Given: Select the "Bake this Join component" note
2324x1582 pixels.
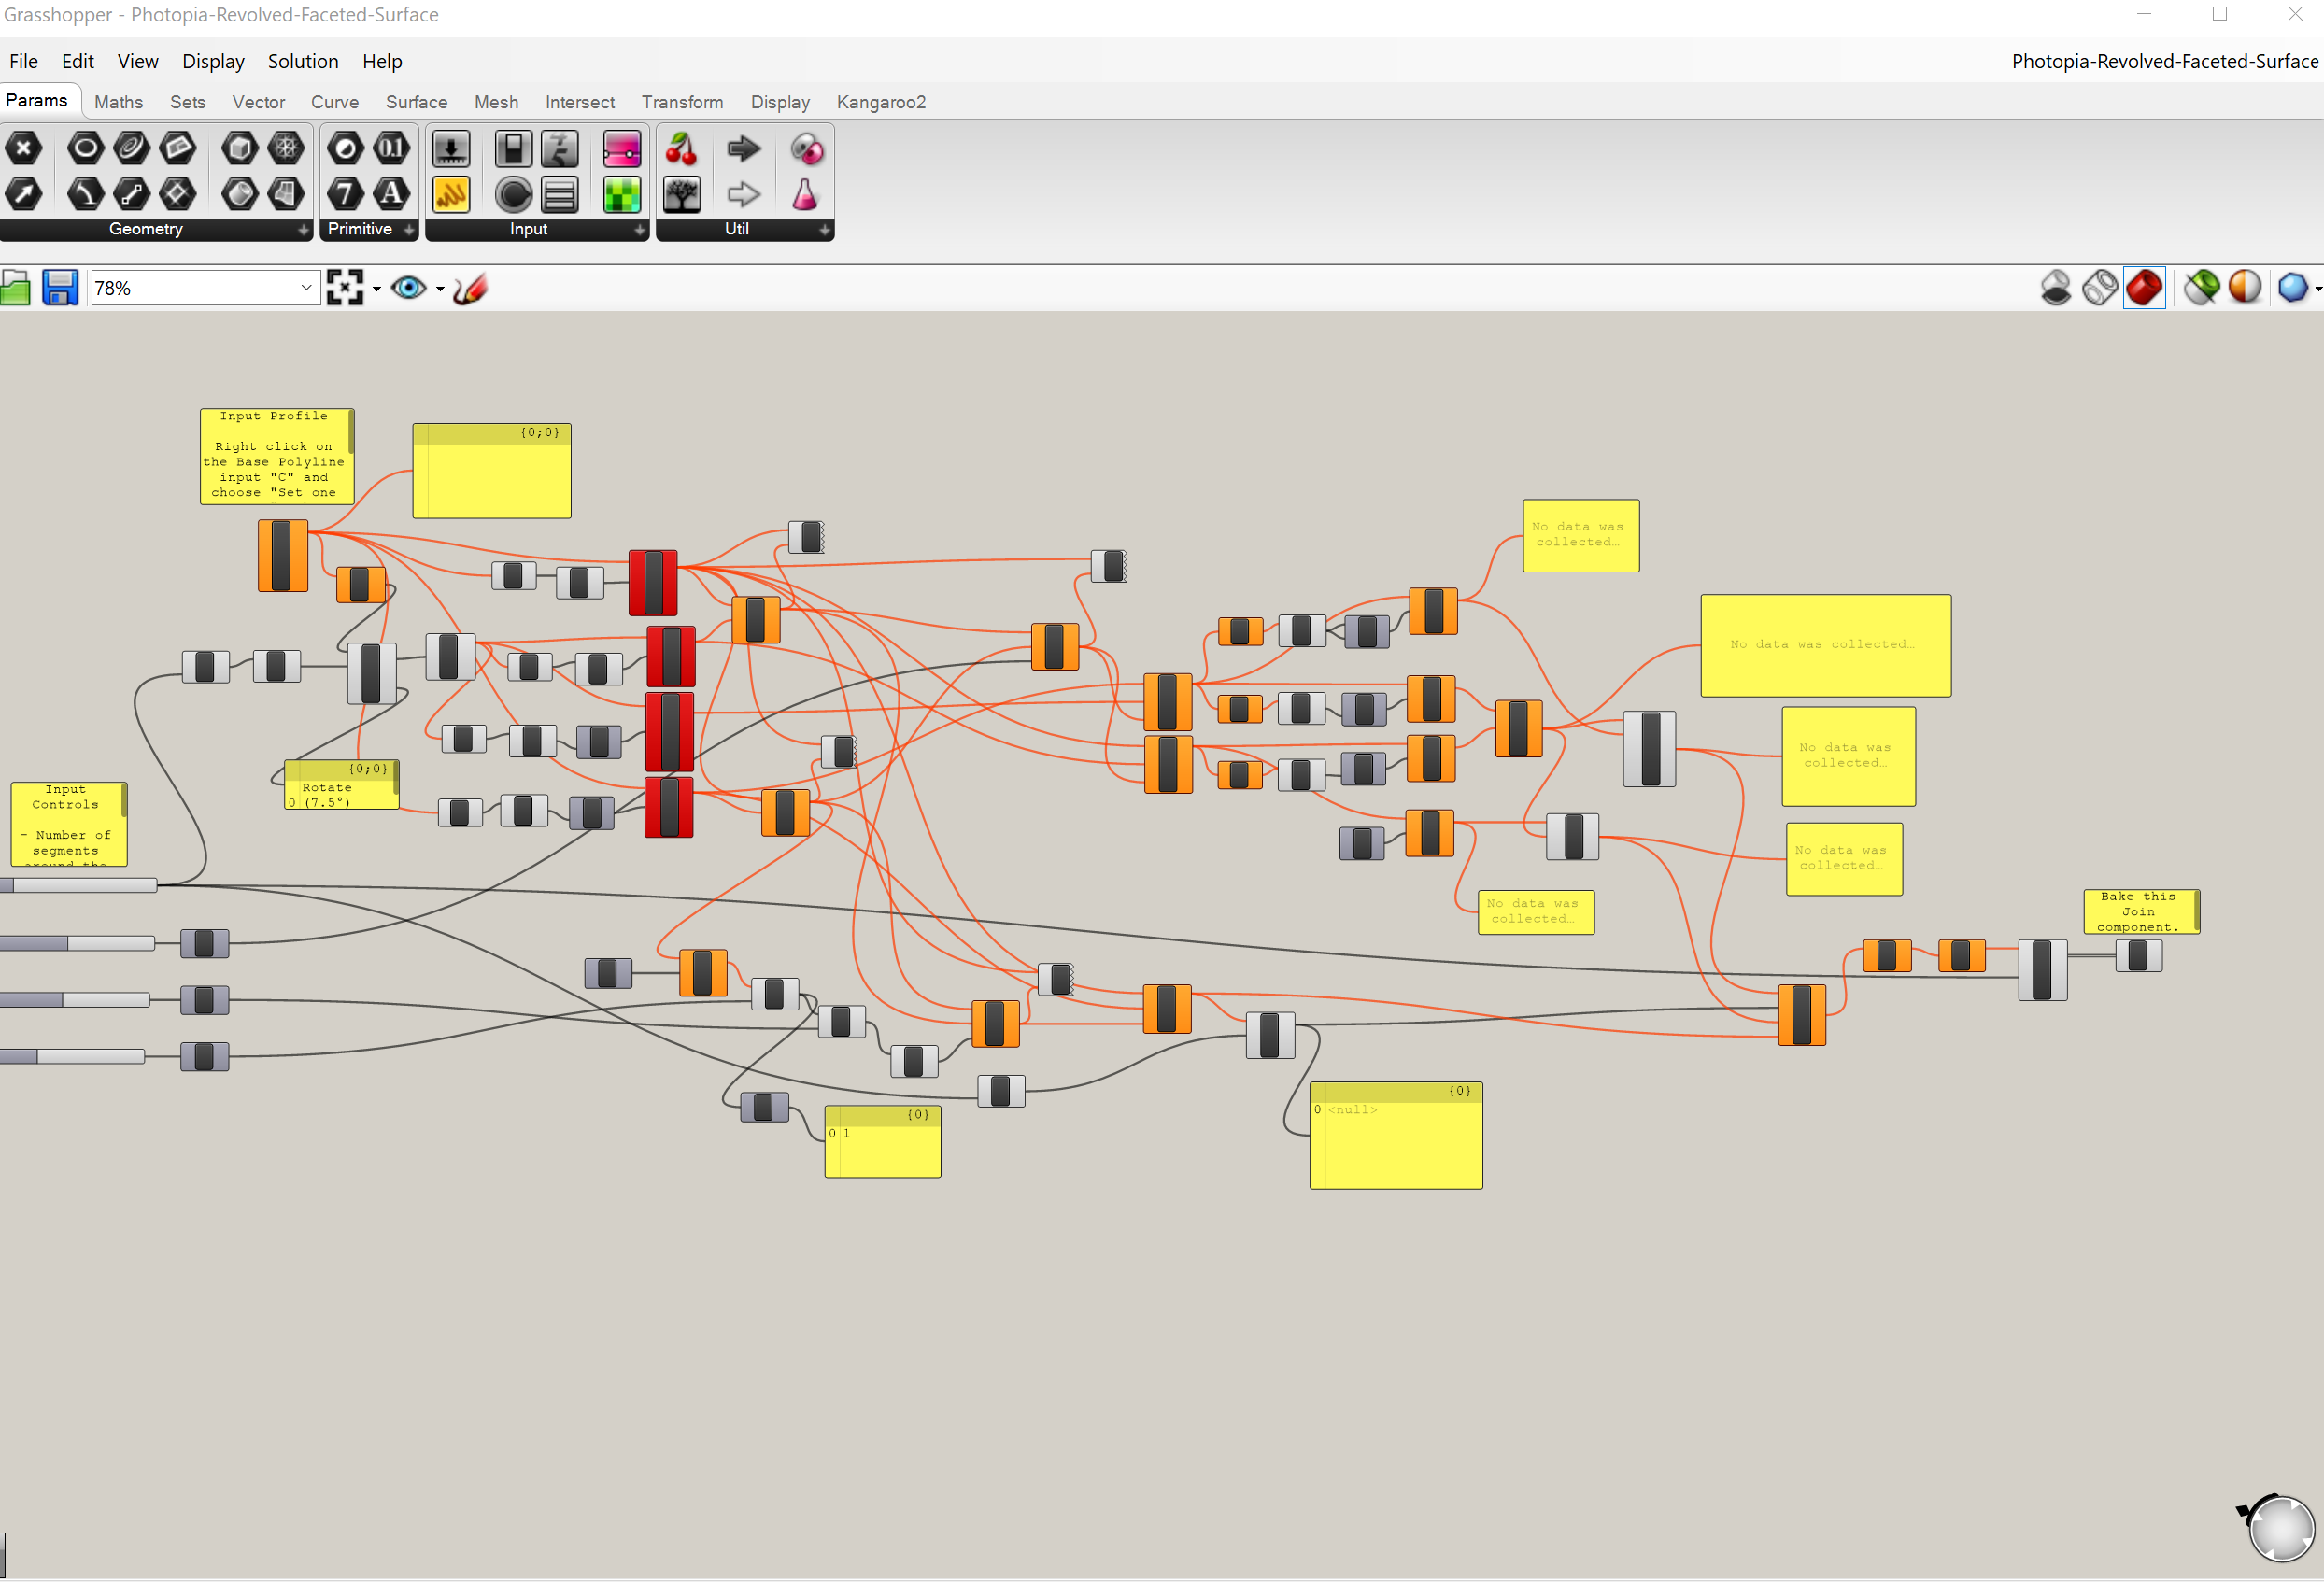Looking at the screenshot, I should (2141, 911).
